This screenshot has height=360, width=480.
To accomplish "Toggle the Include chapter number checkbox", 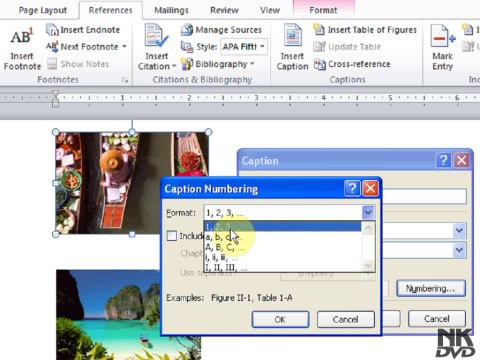I will tap(172, 236).
